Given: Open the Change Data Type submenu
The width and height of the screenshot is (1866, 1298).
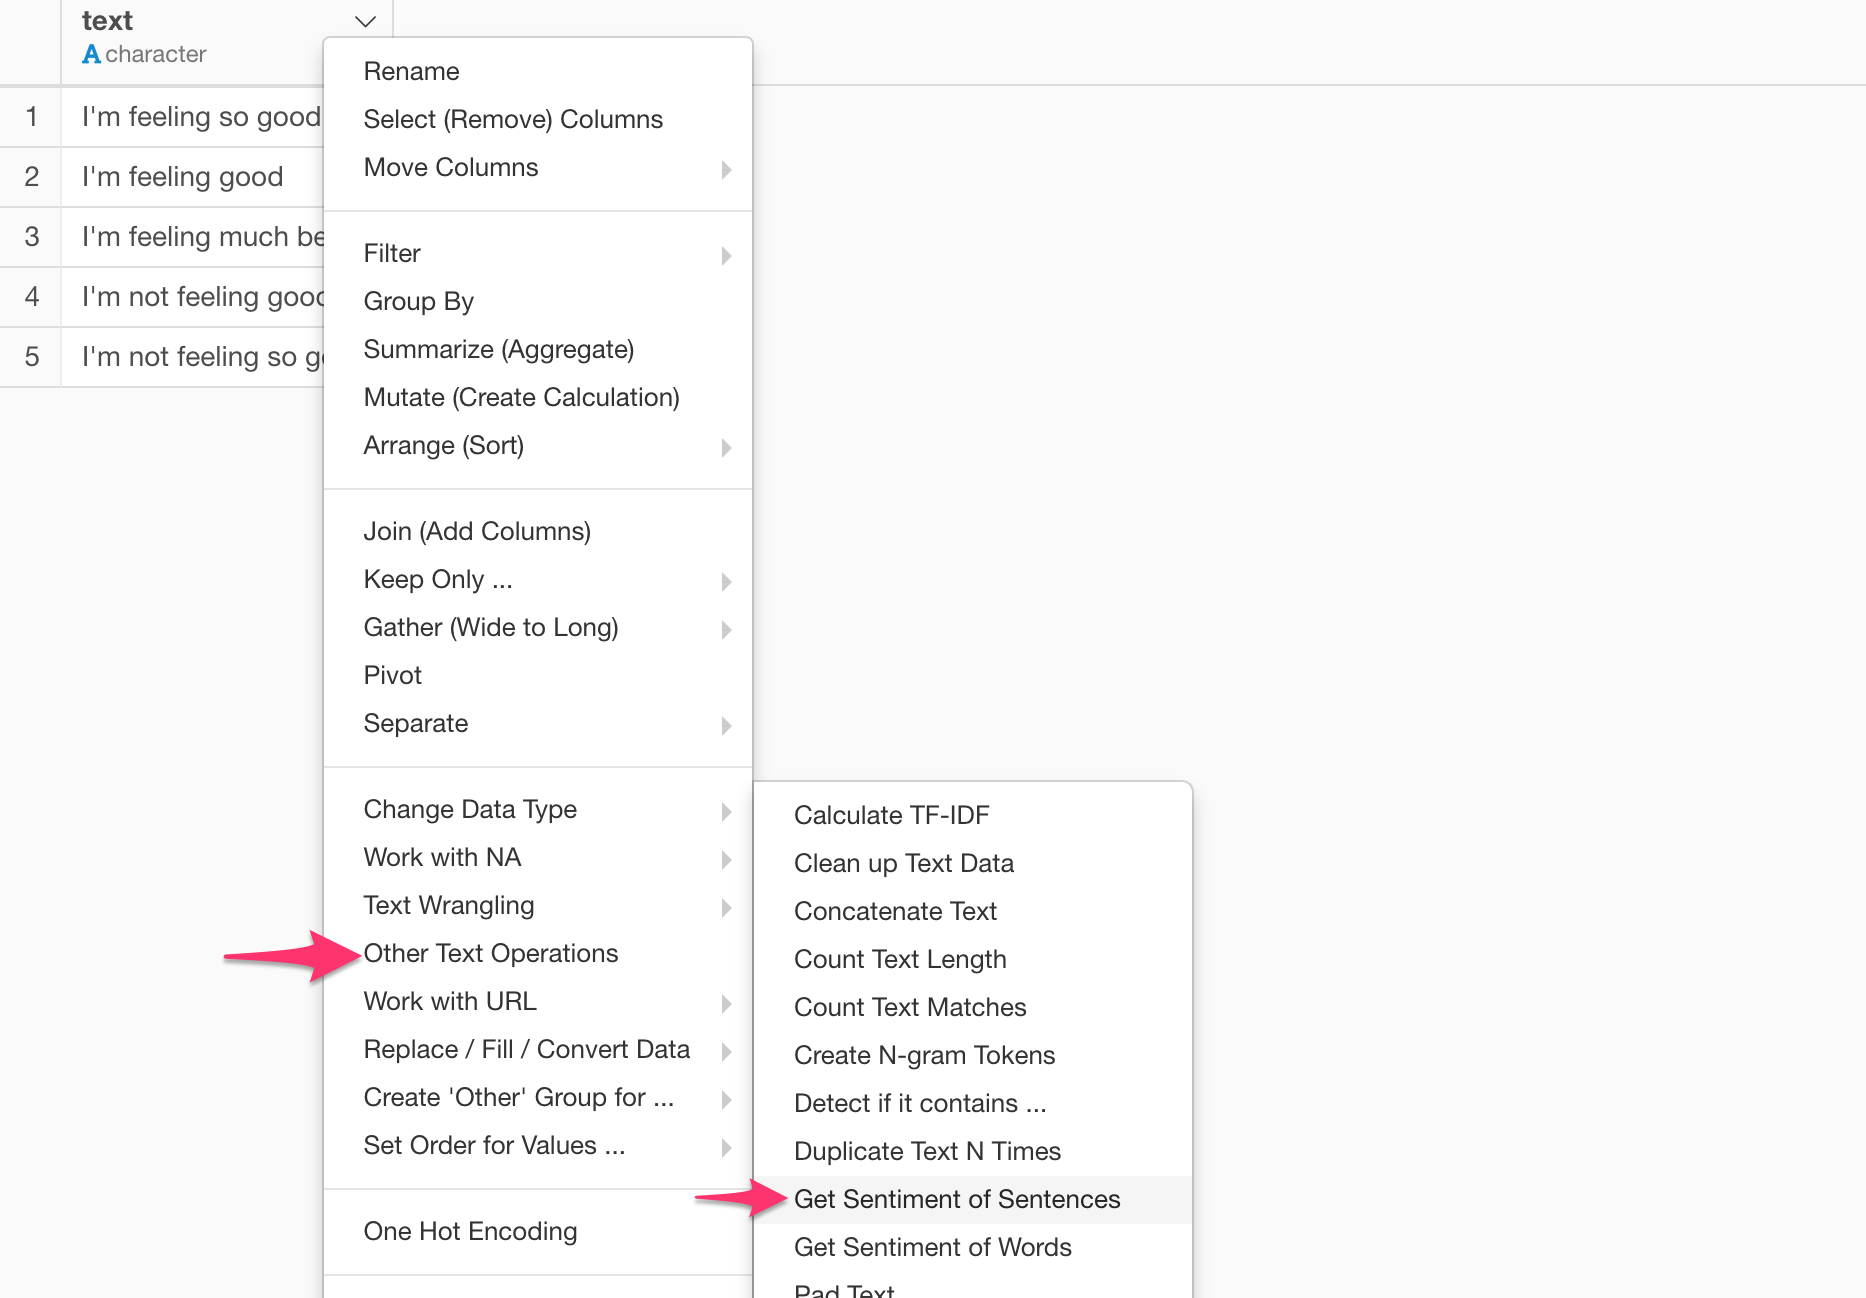Looking at the screenshot, I should click(470, 809).
